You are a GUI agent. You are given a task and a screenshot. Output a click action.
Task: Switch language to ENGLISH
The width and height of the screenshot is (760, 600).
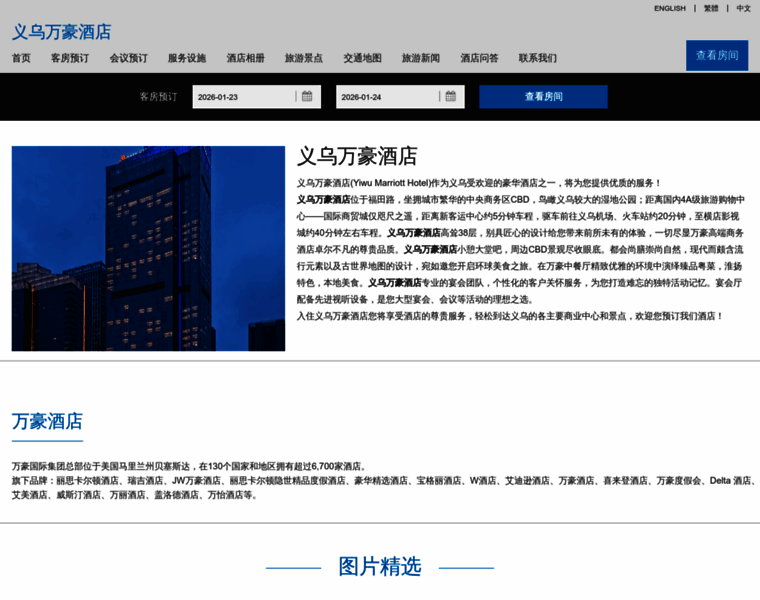point(669,8)
